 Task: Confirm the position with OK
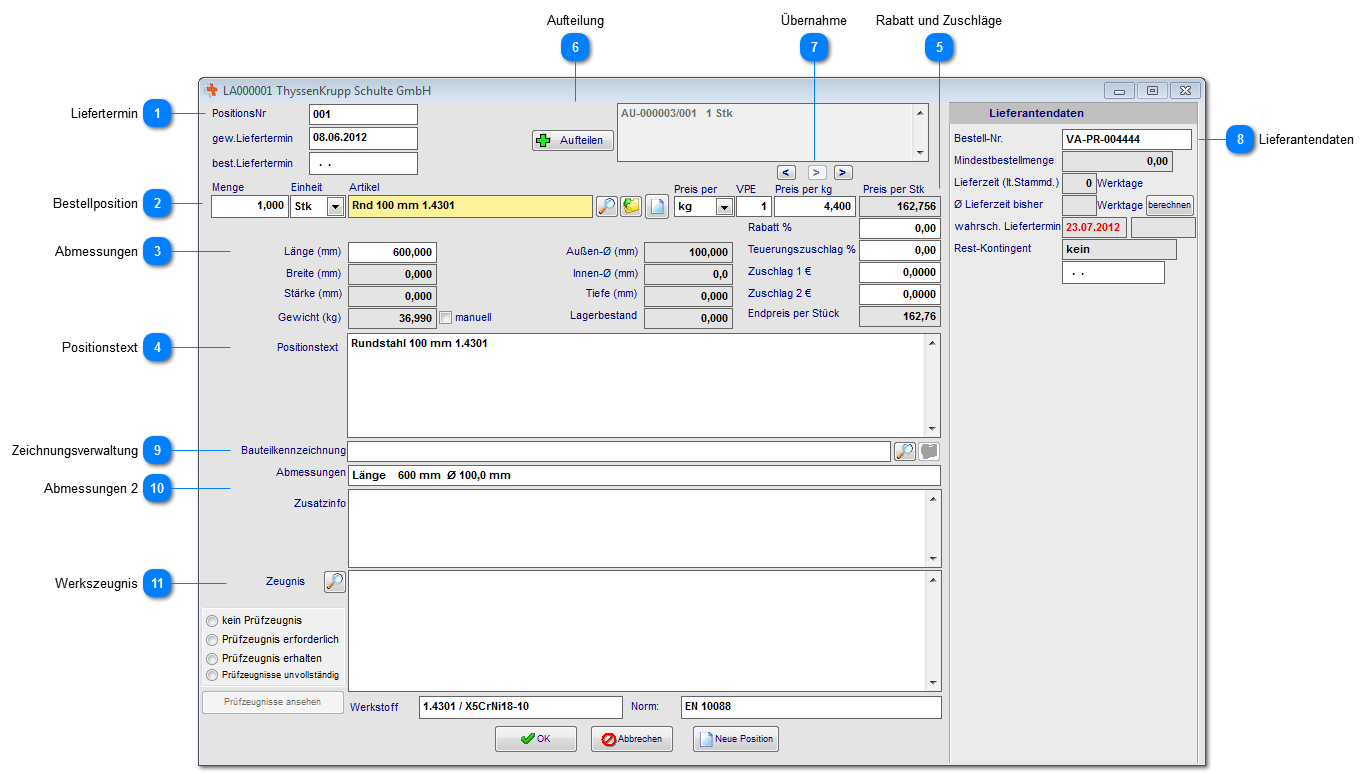point(536,739)
